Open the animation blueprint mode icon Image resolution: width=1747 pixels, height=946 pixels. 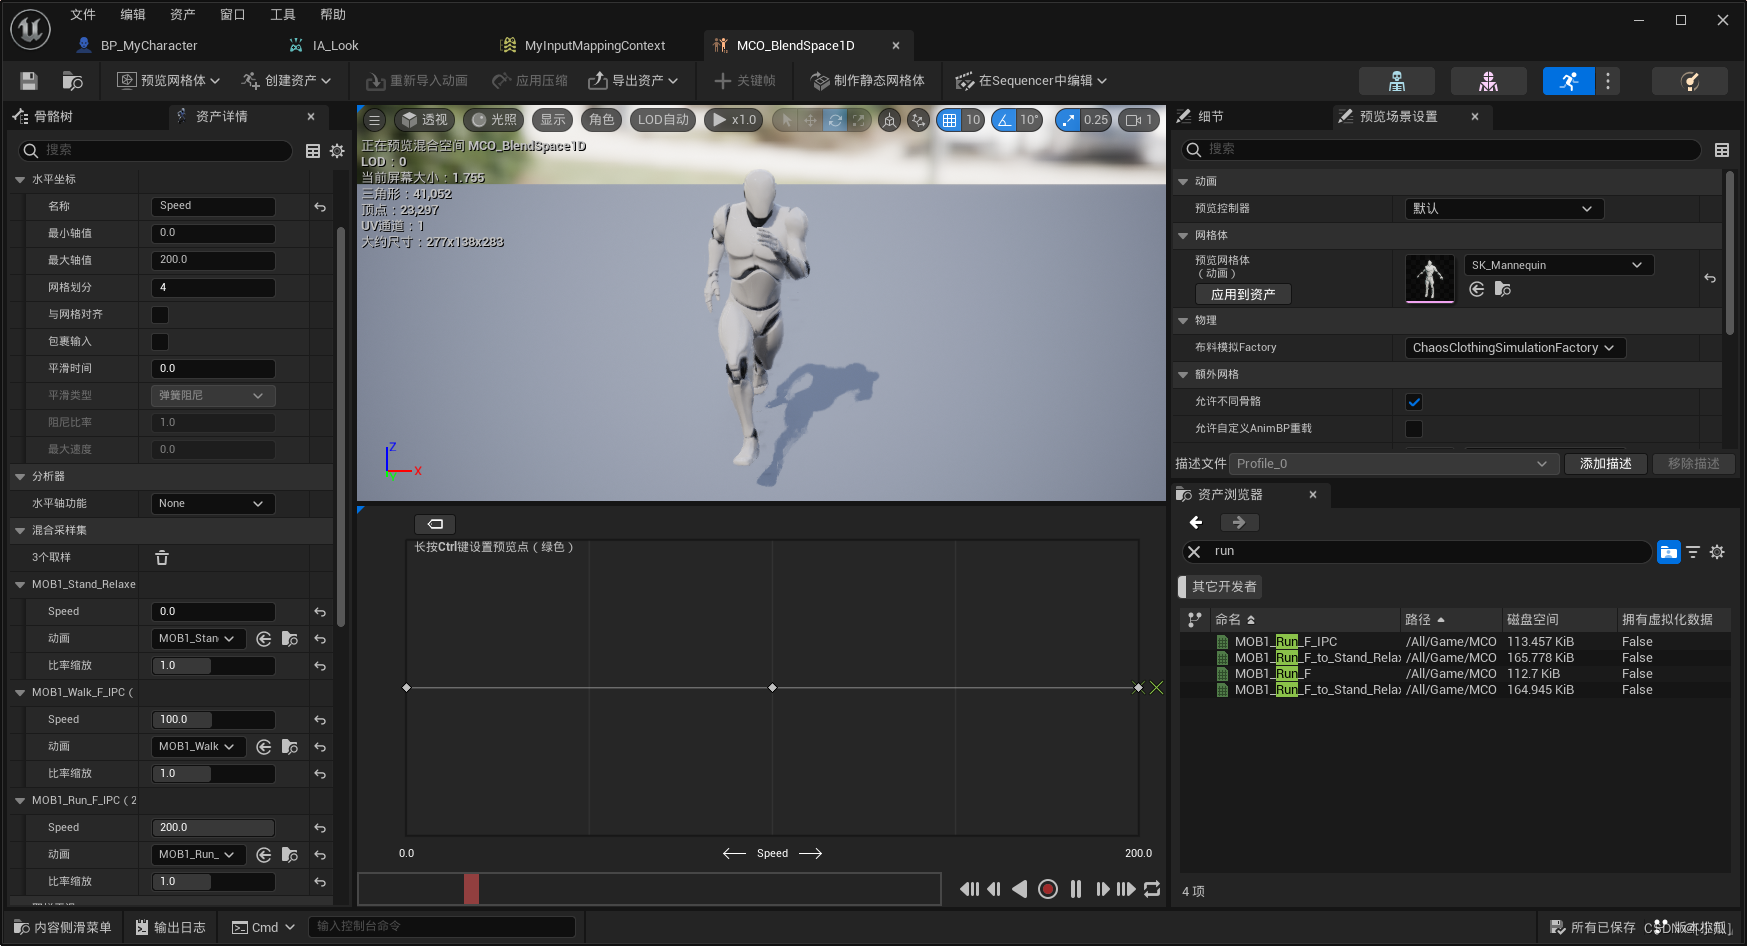coord(1690,81)
